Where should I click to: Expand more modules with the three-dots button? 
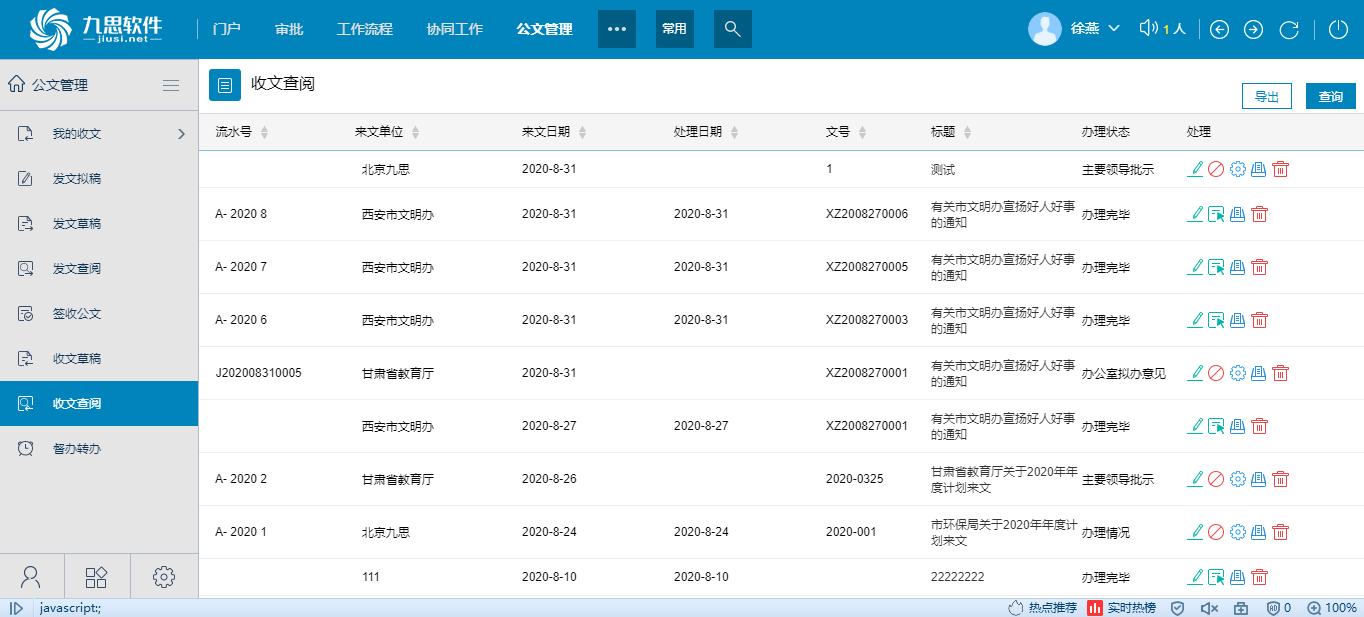[x=616, y=29]
